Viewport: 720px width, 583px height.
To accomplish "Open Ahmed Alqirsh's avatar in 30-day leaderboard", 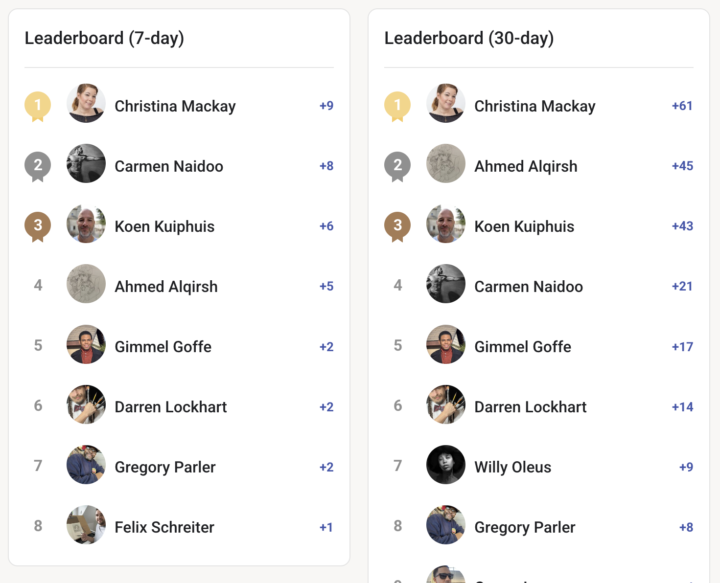I will point(446,164).
